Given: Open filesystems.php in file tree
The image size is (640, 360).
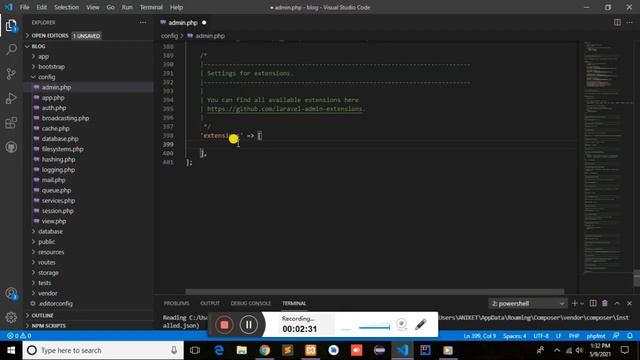Looking at the screenshot, I should click(62, 149).
